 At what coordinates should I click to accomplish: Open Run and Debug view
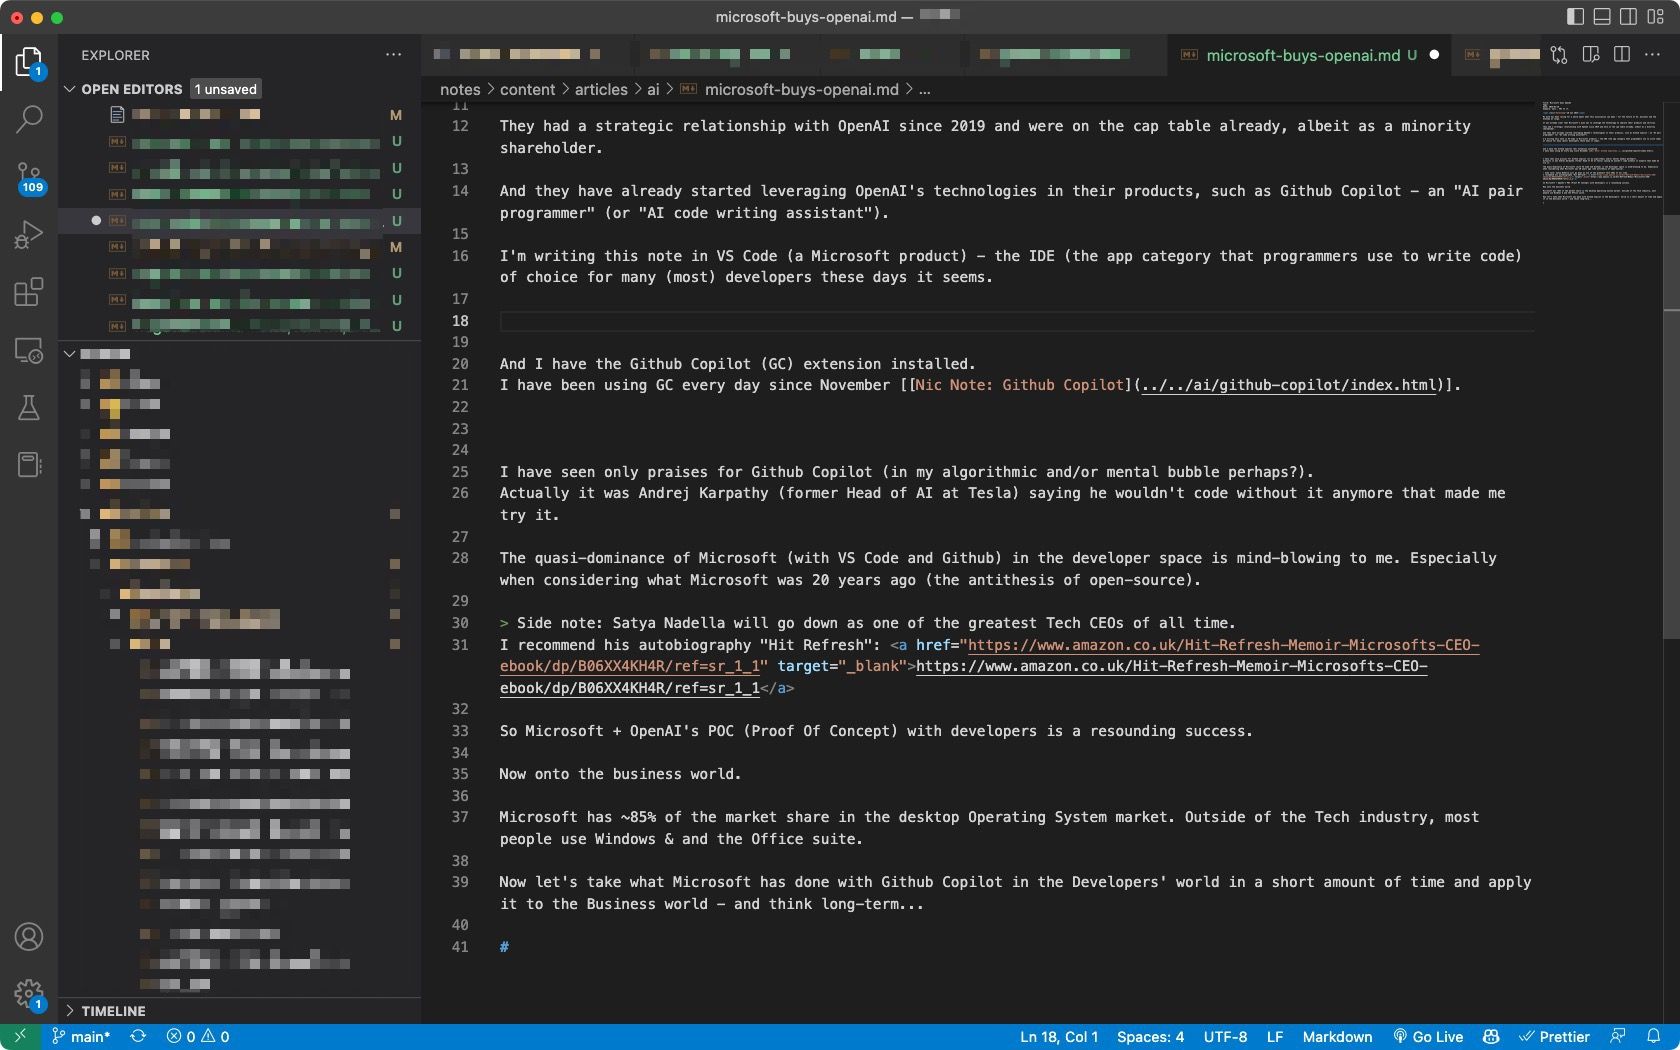click(x=29, y=235)
